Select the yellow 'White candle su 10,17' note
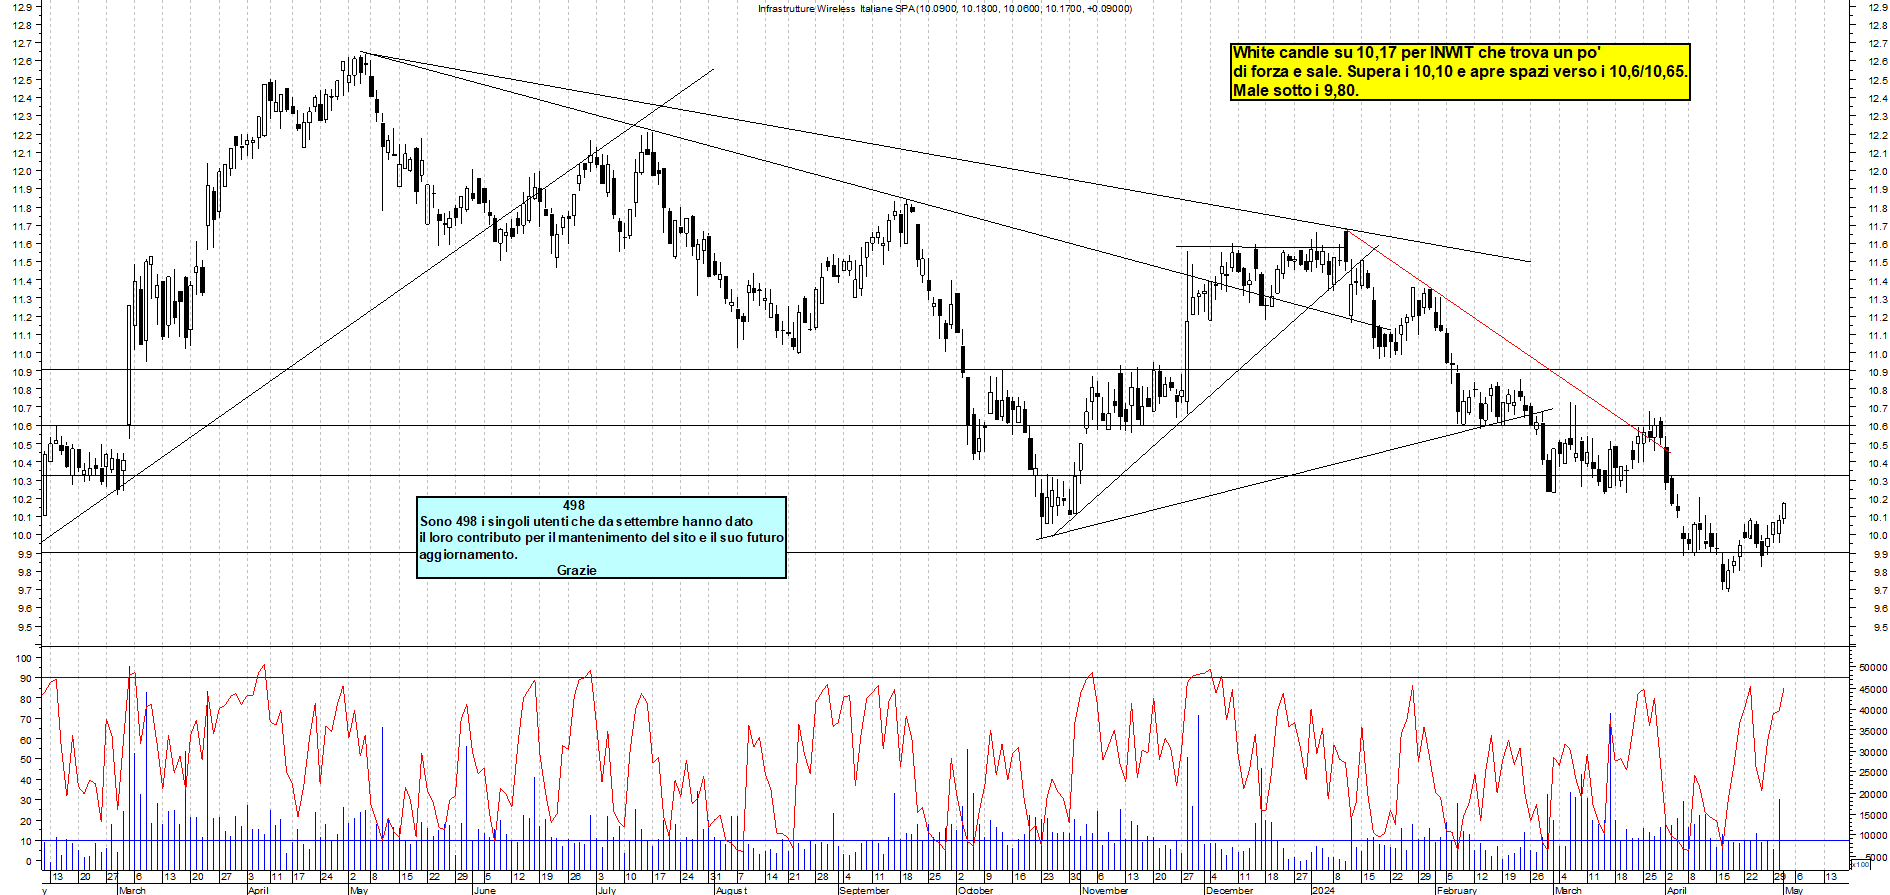This screenshot has width=1890, height=895. pos(1460,72)
